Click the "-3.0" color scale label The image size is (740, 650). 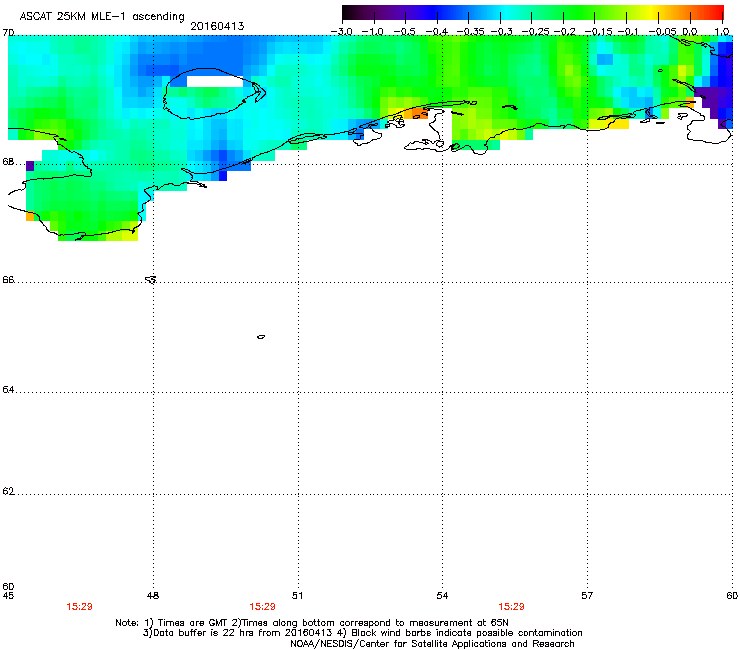(341, 32)
